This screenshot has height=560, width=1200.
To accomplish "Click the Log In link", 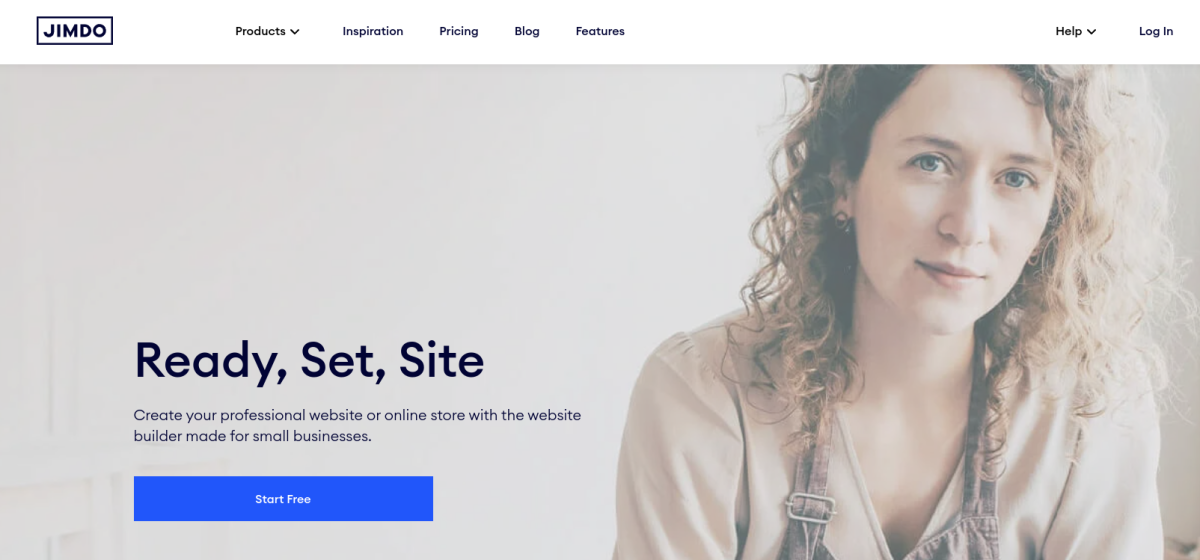I will pos(1156,31).
